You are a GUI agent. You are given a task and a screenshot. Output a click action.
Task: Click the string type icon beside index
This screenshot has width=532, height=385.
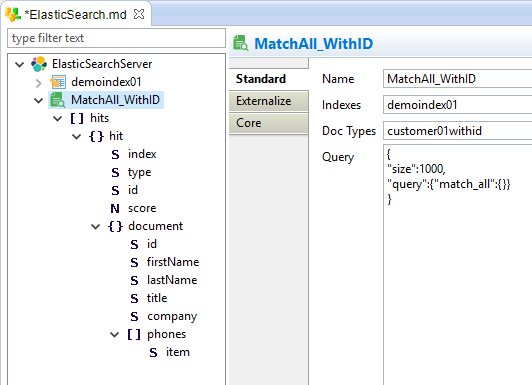click(x=115, y=154)
